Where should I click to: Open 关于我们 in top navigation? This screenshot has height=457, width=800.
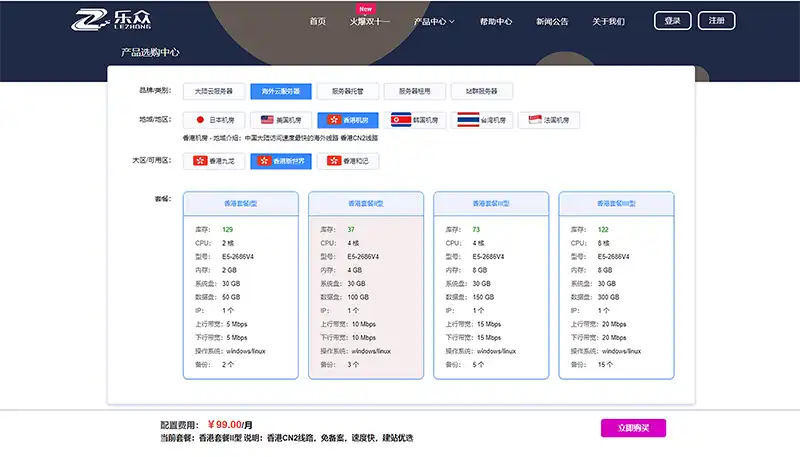(608, 21)
